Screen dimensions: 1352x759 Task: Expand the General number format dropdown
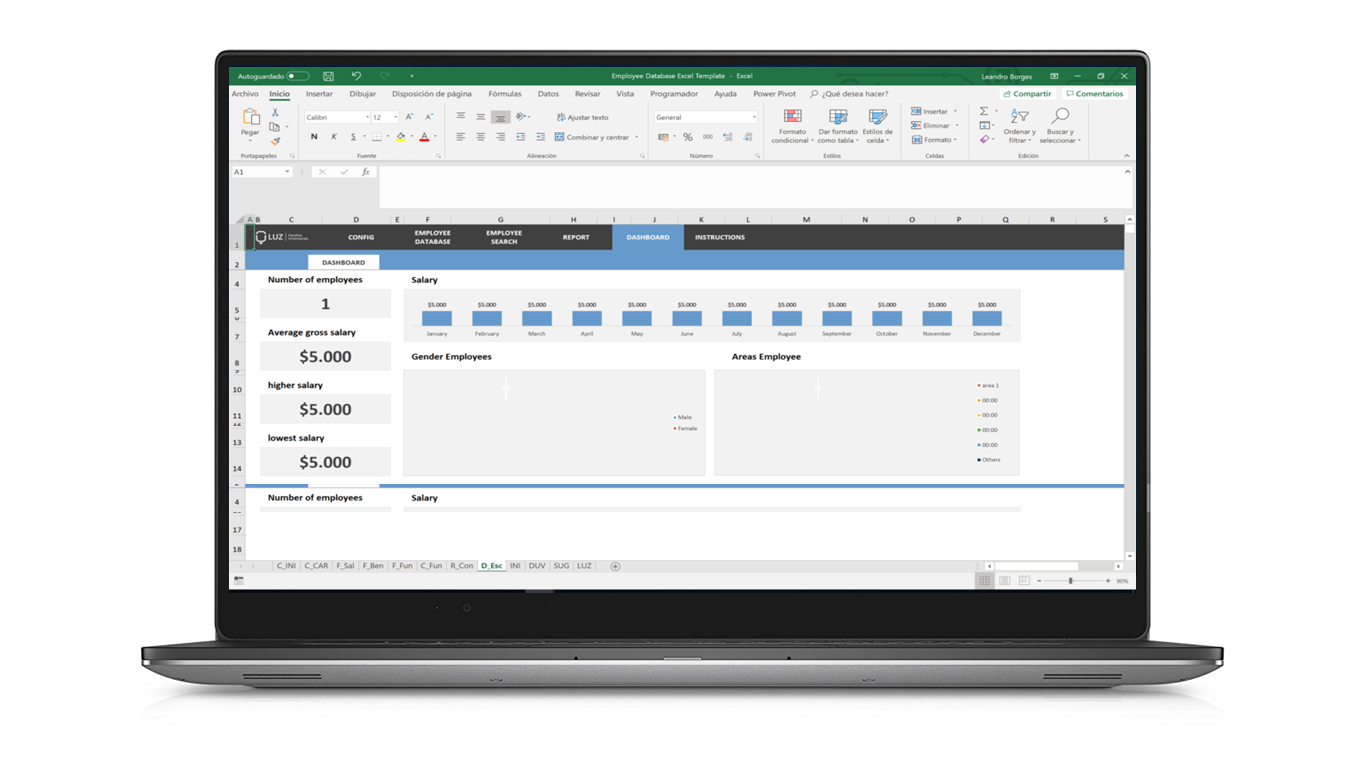coord(753,117)
